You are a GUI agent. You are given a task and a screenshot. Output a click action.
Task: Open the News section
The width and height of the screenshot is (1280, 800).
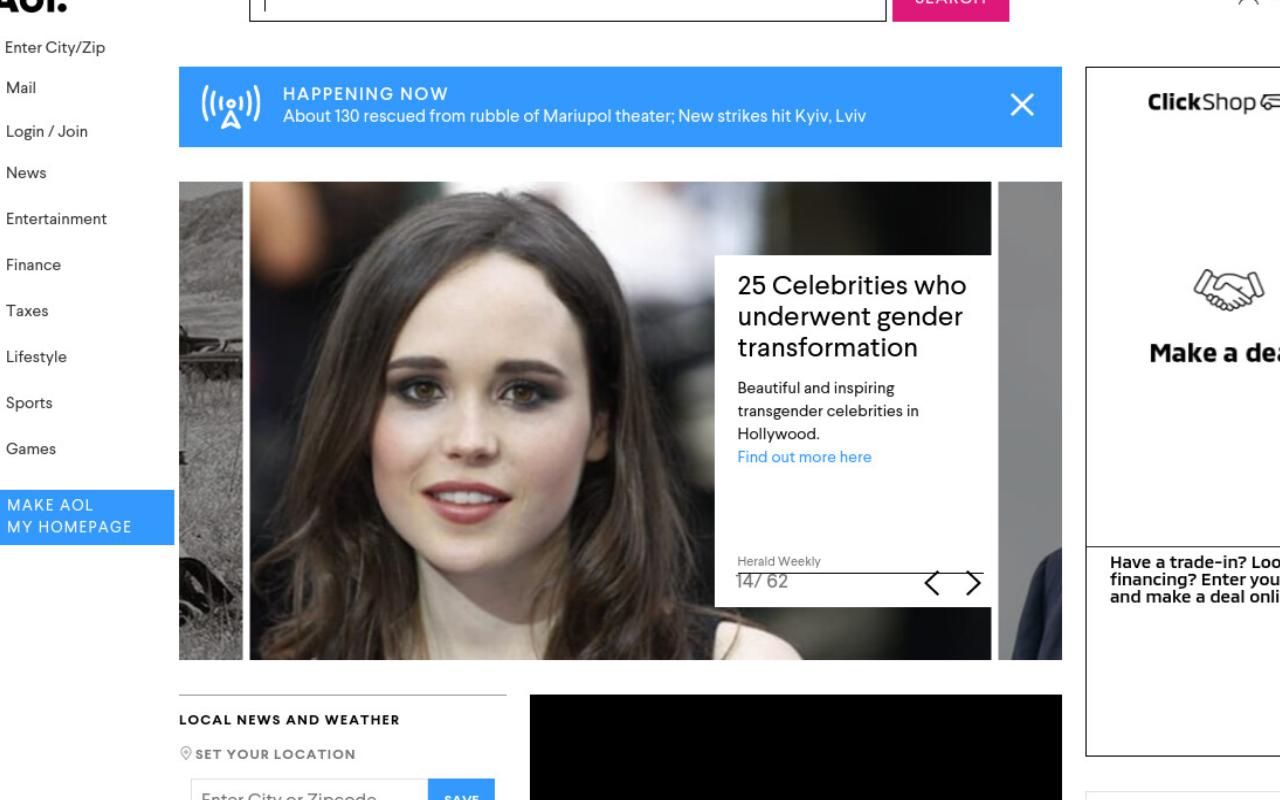(26, 173)
